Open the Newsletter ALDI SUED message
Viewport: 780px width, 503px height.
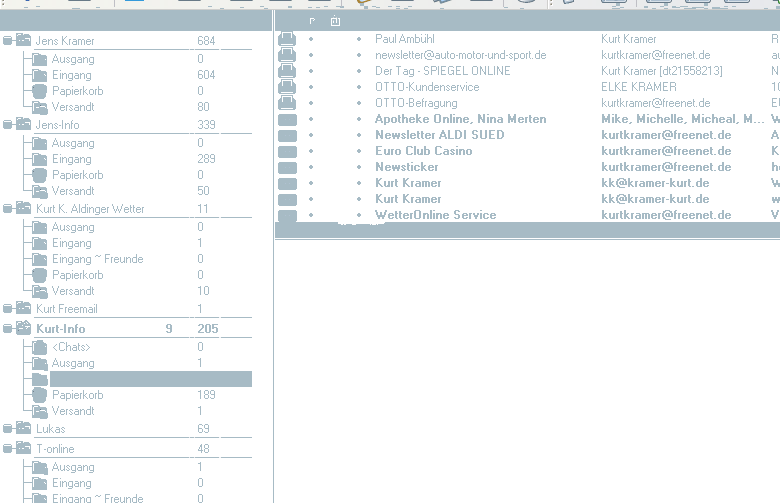point(439,135)
